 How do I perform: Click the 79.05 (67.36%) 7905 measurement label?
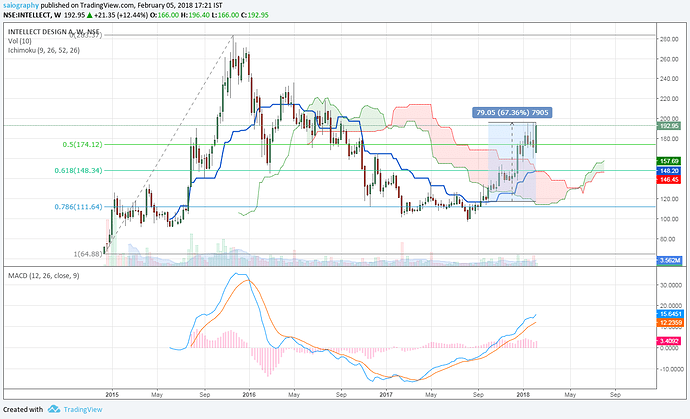pos(512,113)
